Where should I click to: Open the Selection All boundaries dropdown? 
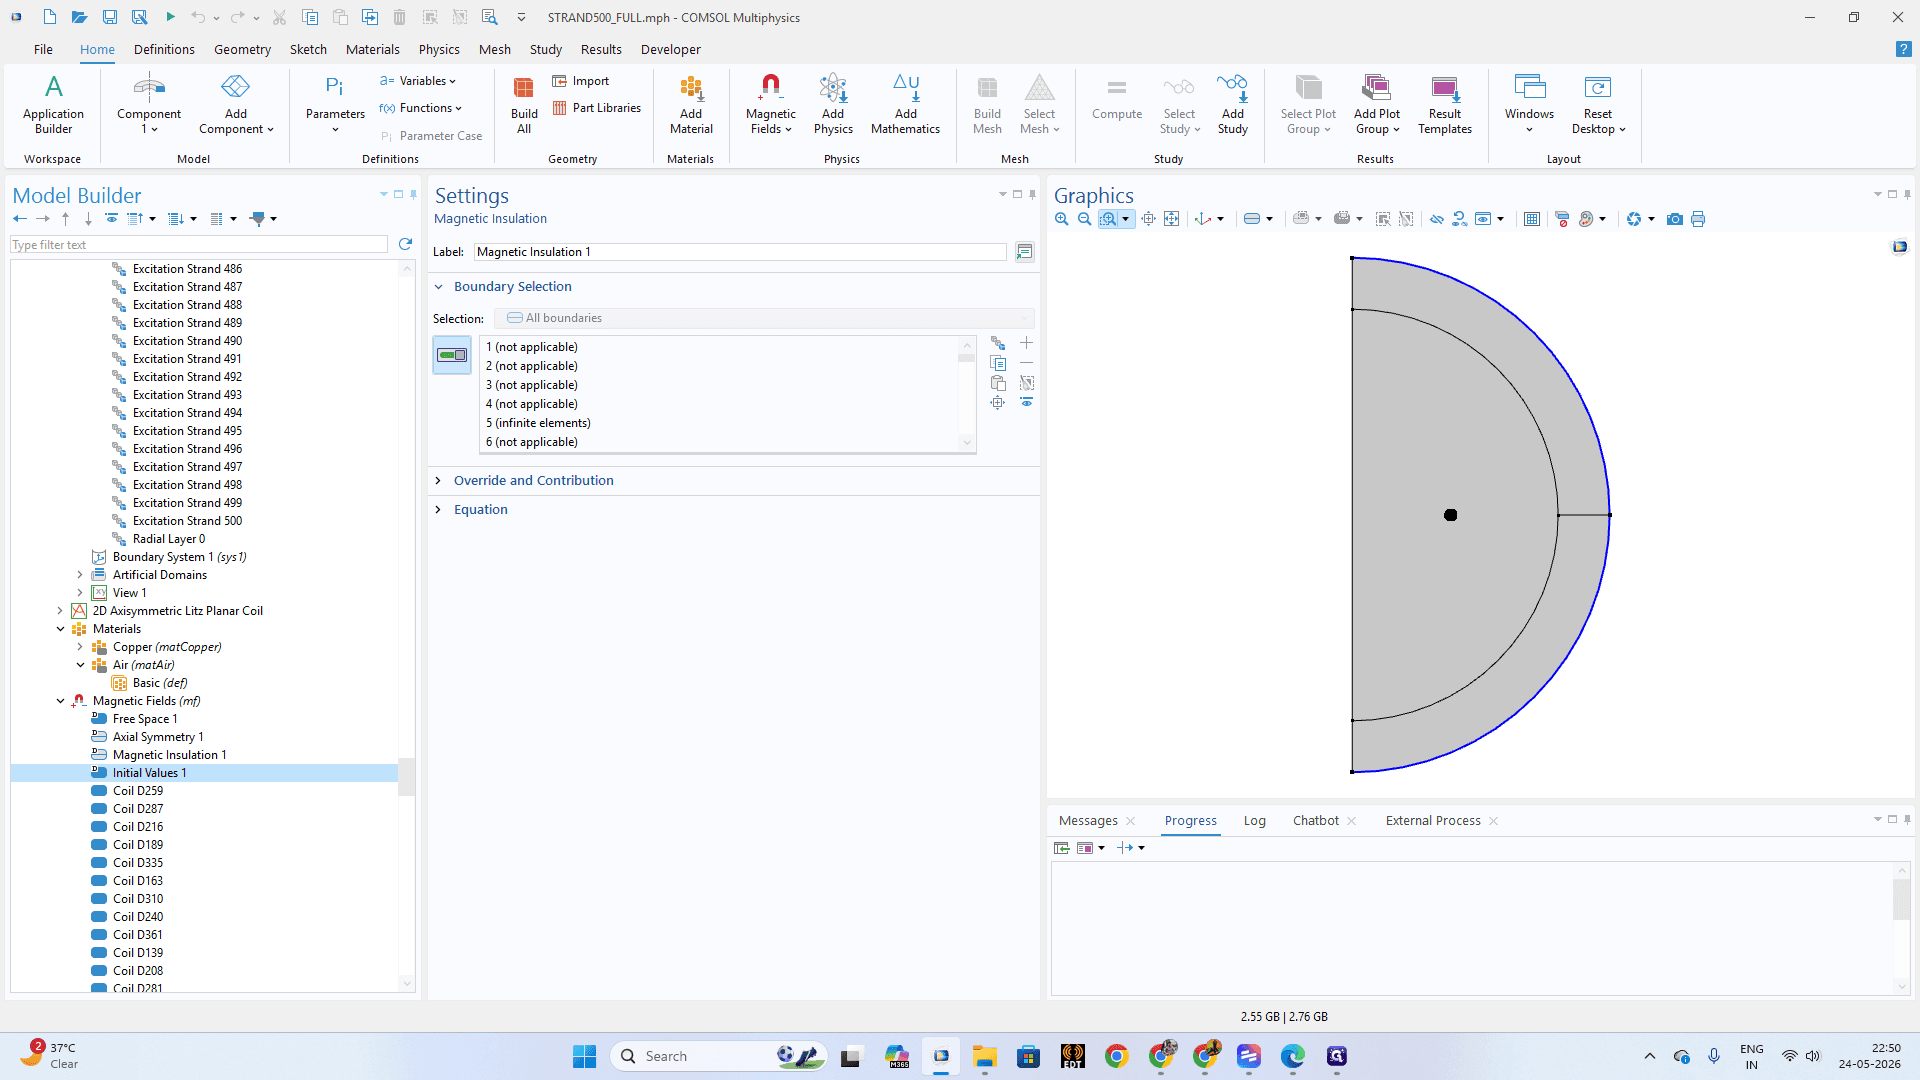(x=764, y=318)
